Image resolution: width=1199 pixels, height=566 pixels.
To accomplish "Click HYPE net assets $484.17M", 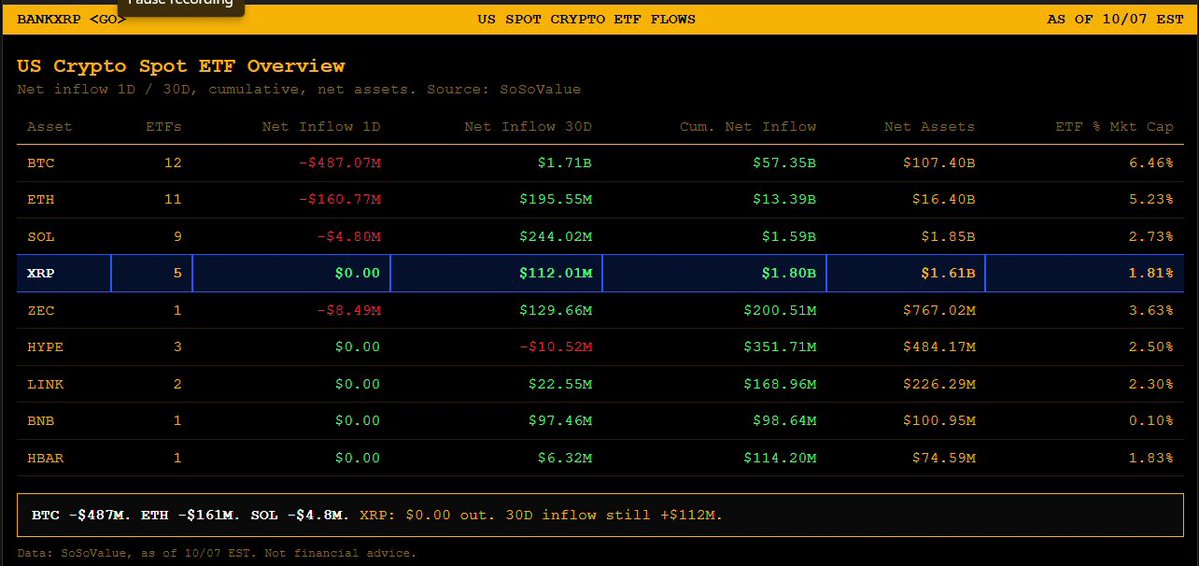I will pos(939,346).
